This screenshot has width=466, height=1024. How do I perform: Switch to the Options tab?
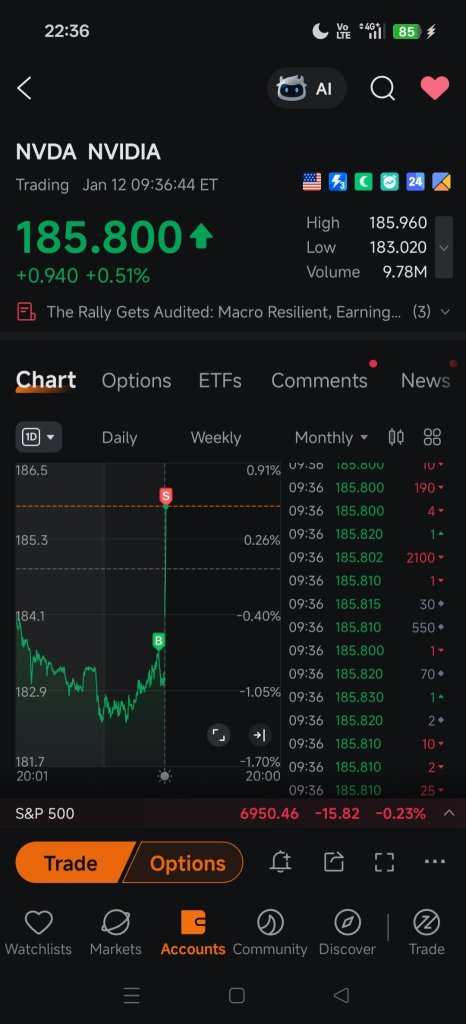pyautogui.click(x=136, y=381)
